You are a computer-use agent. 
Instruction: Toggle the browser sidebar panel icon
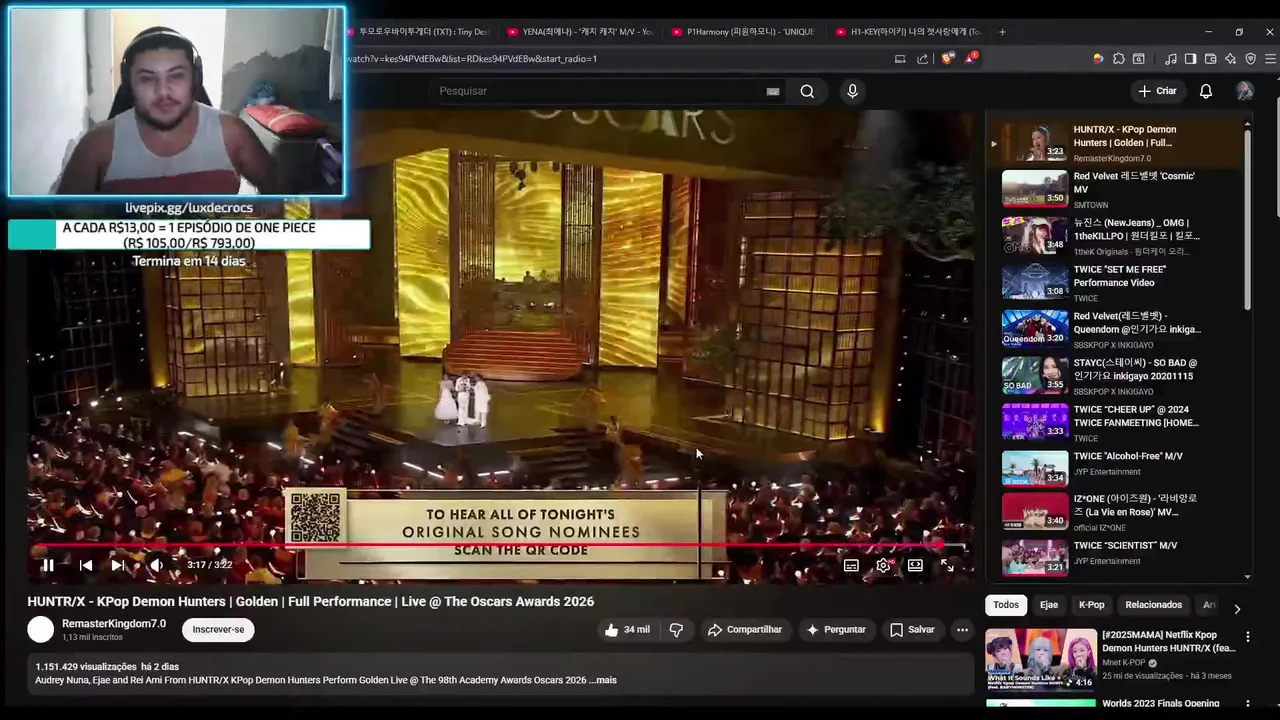tap(1190, 59)
